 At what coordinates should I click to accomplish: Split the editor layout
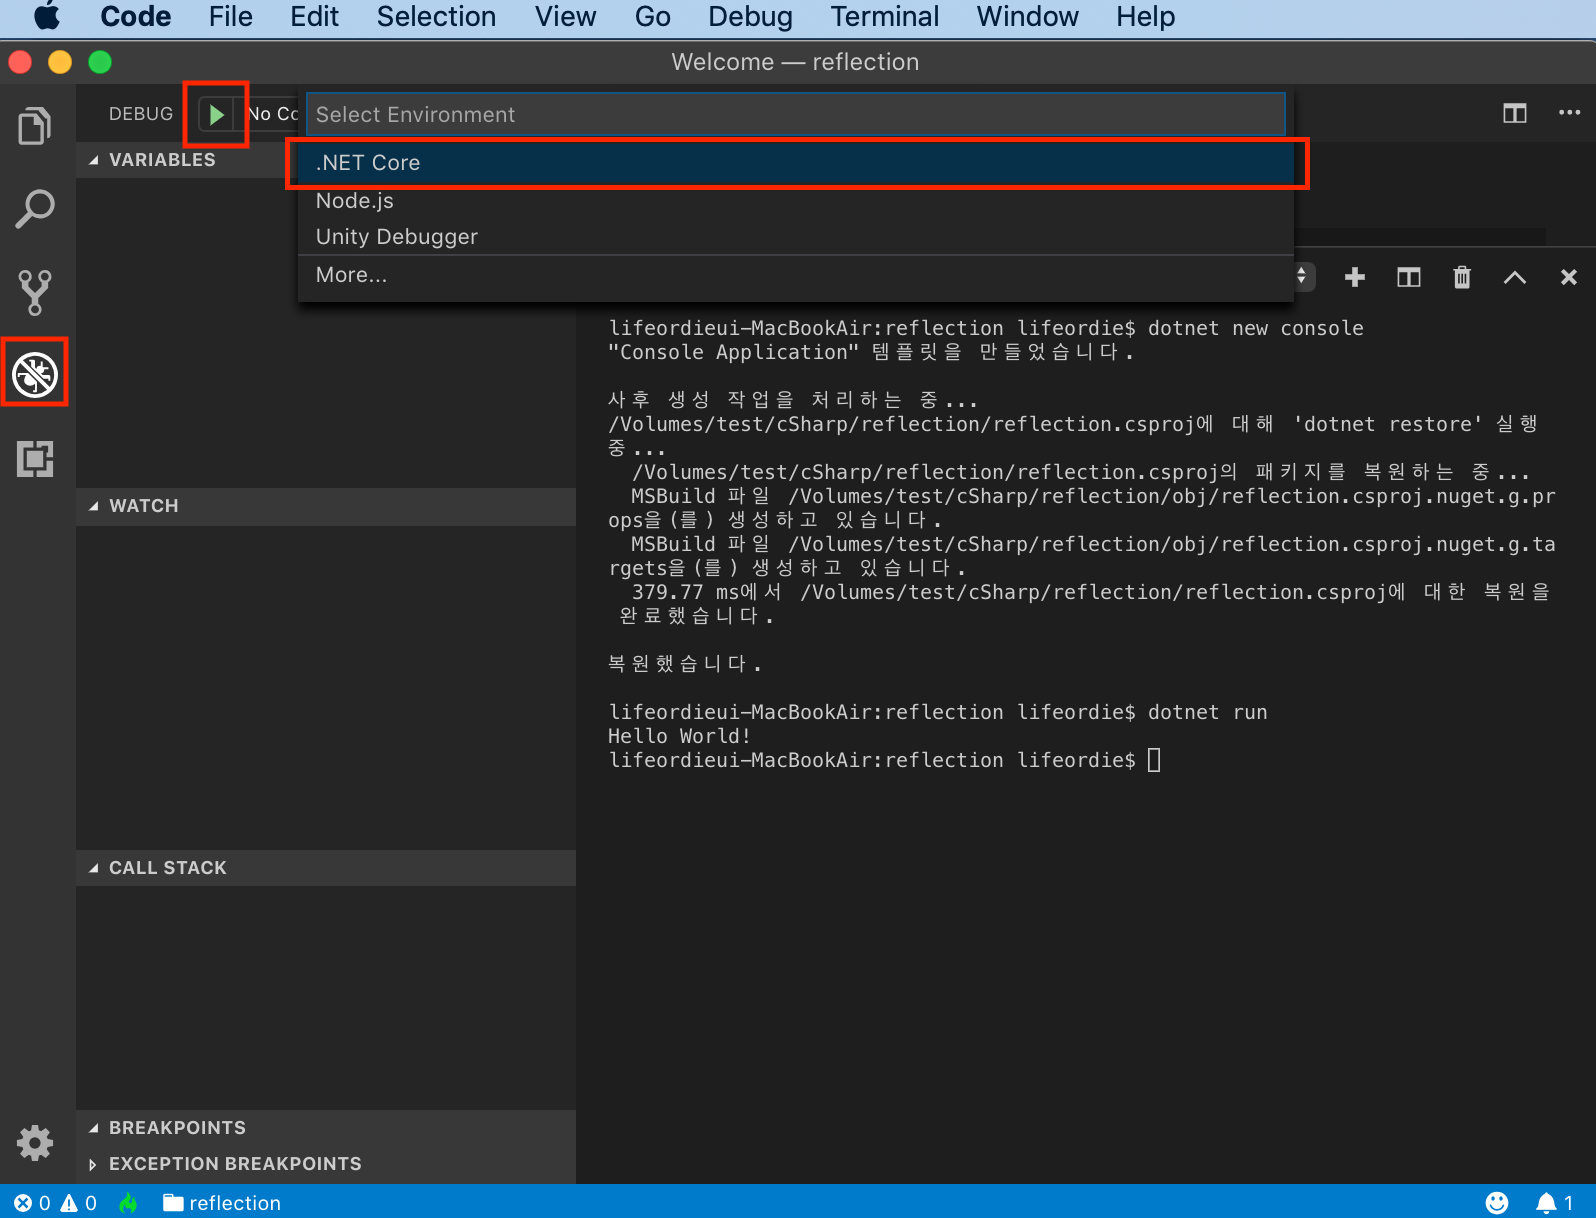click(1515, 113)
